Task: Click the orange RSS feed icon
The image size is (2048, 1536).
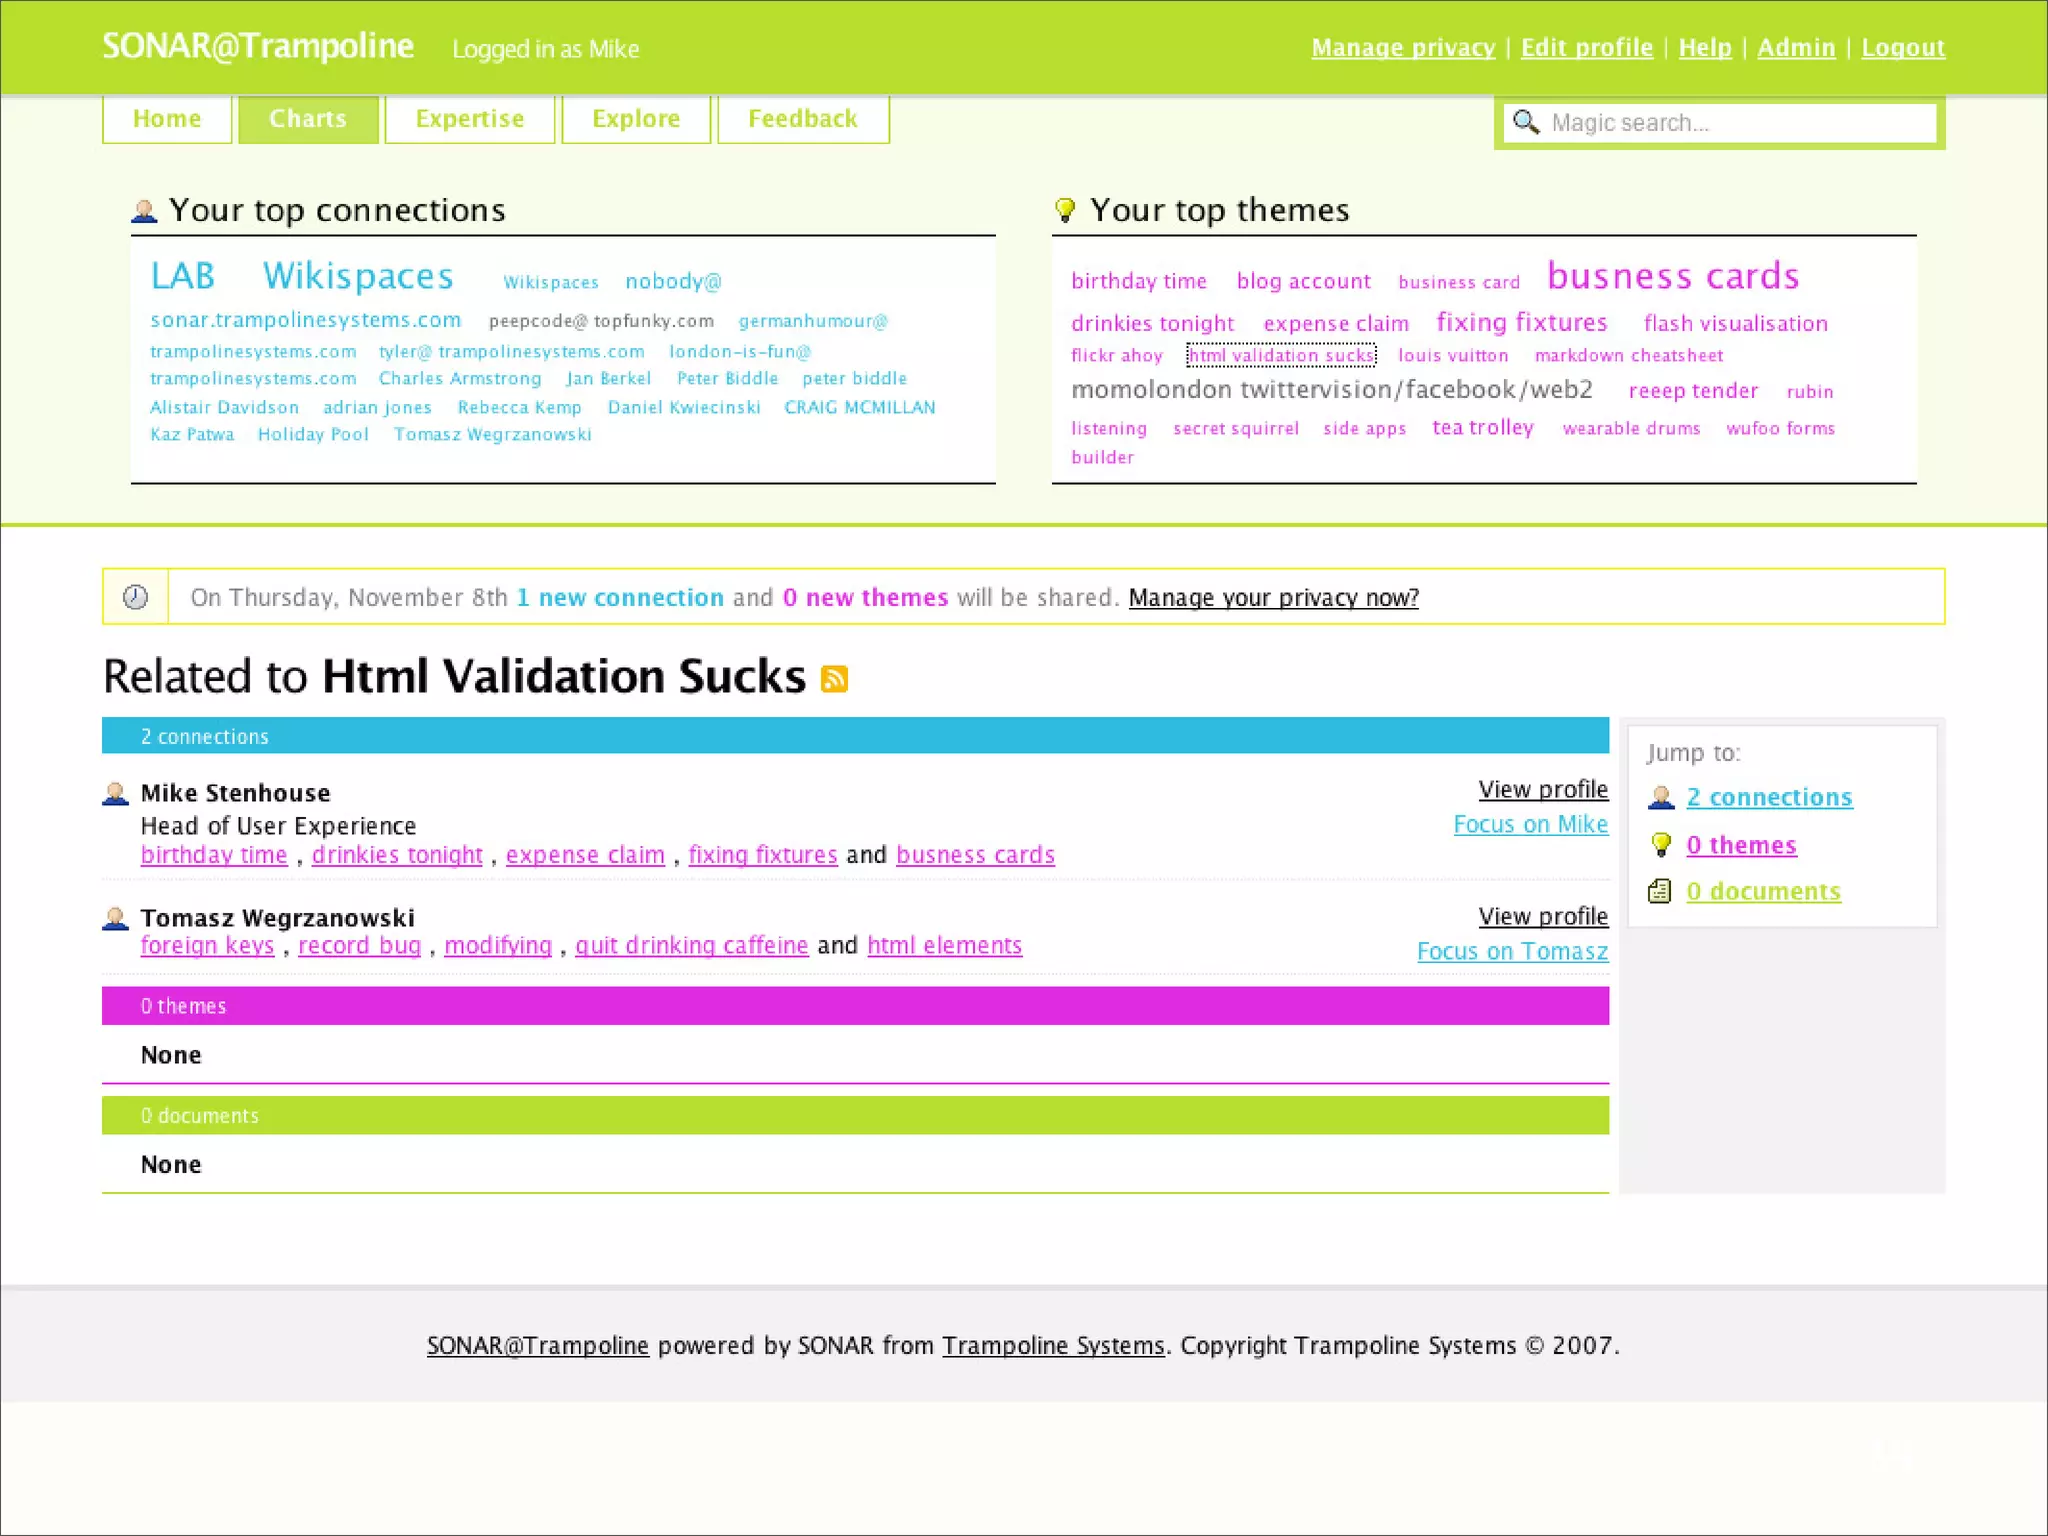Action: (834, 679)
